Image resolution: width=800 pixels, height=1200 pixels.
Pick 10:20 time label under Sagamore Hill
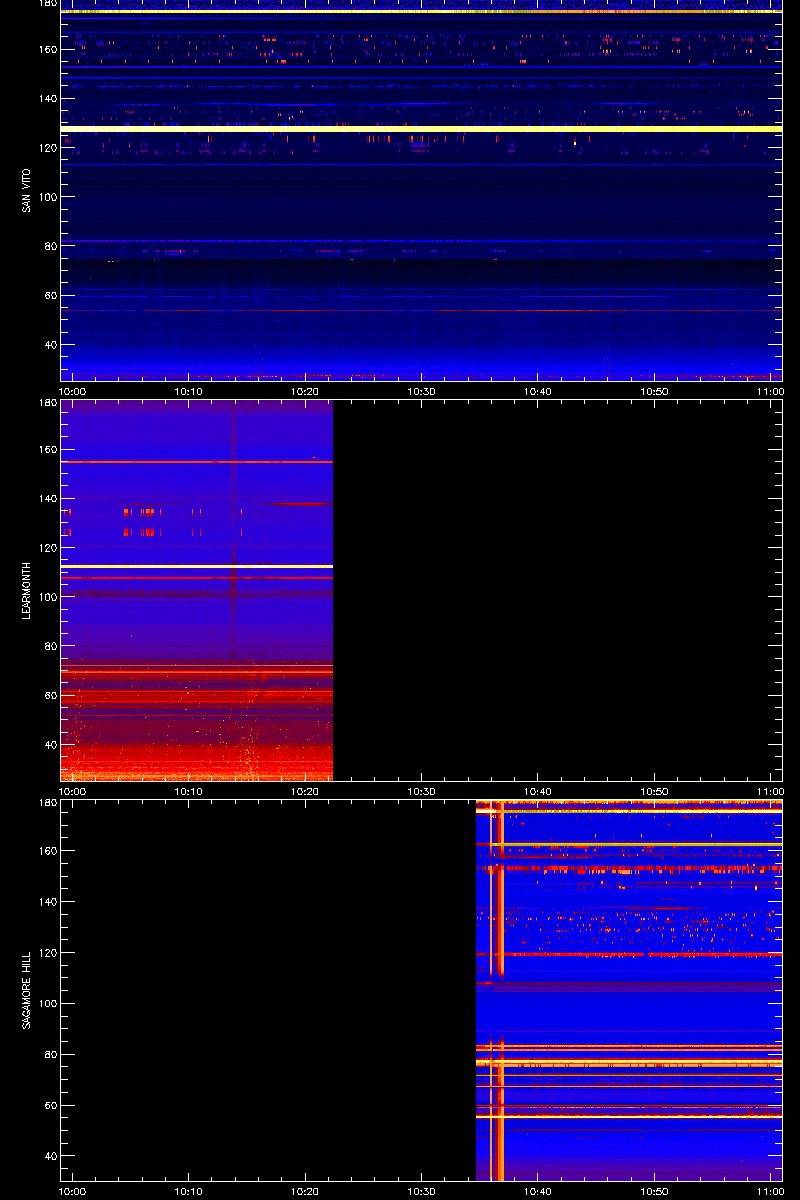[305, 1191]
